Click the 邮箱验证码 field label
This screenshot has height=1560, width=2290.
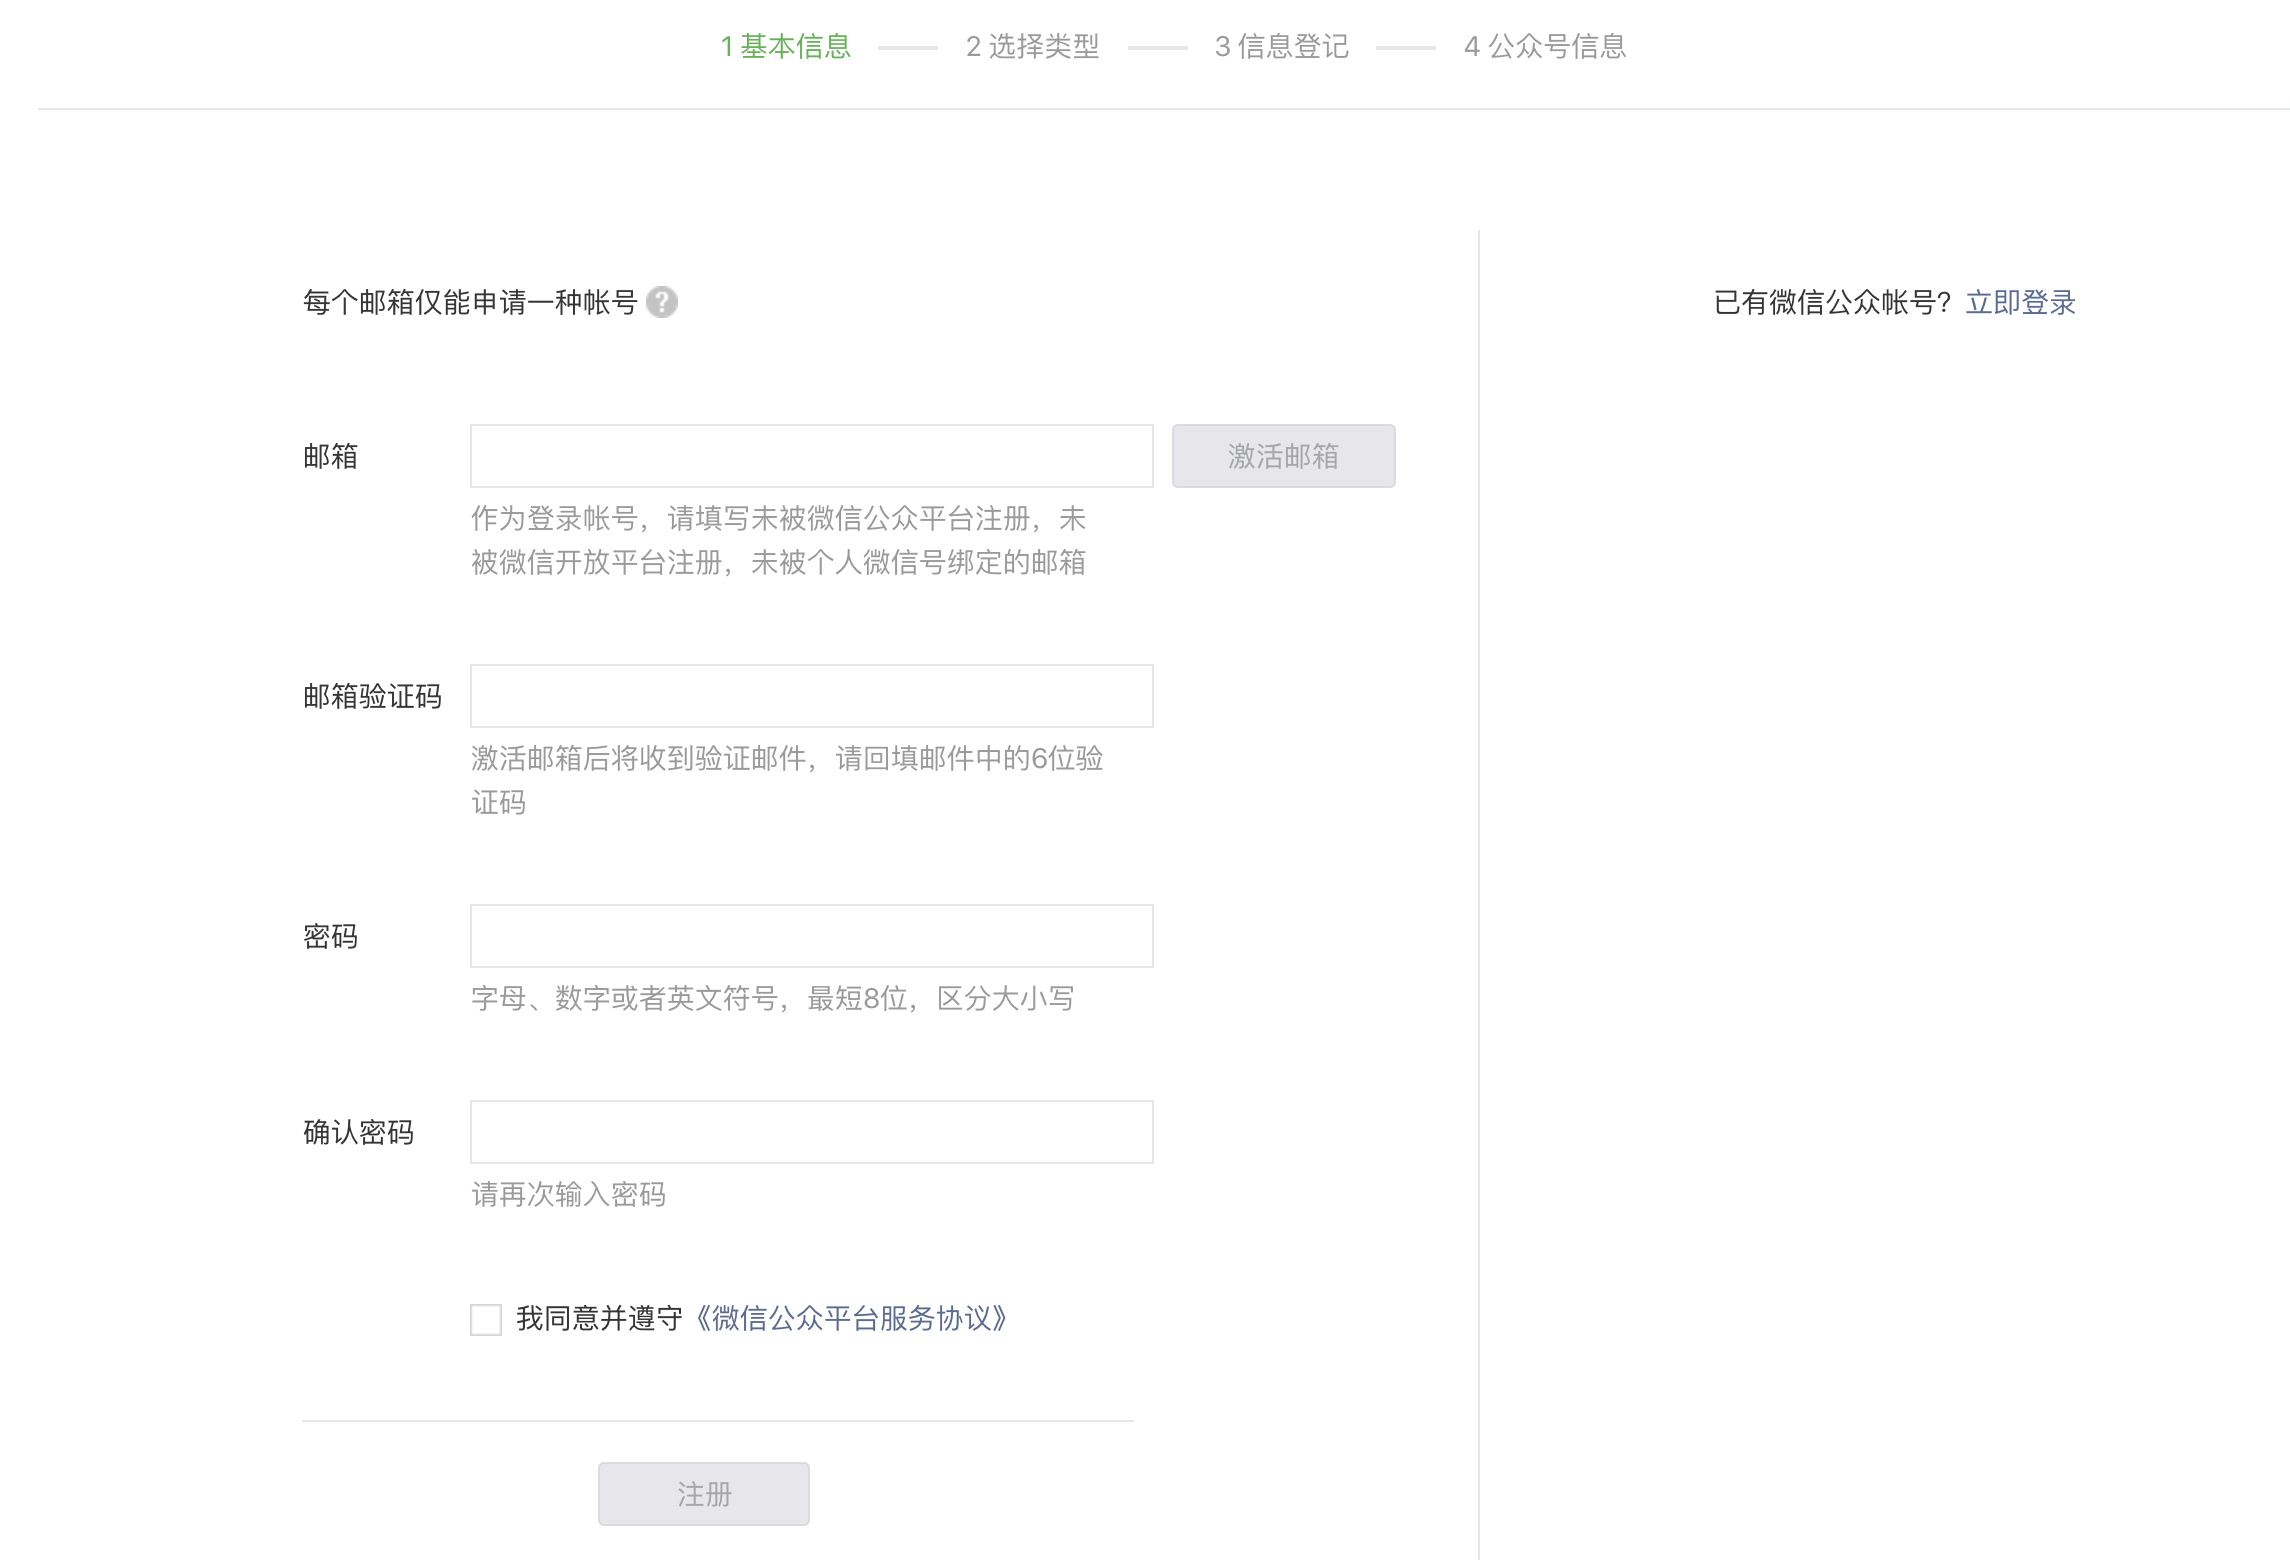coord(372,696)
